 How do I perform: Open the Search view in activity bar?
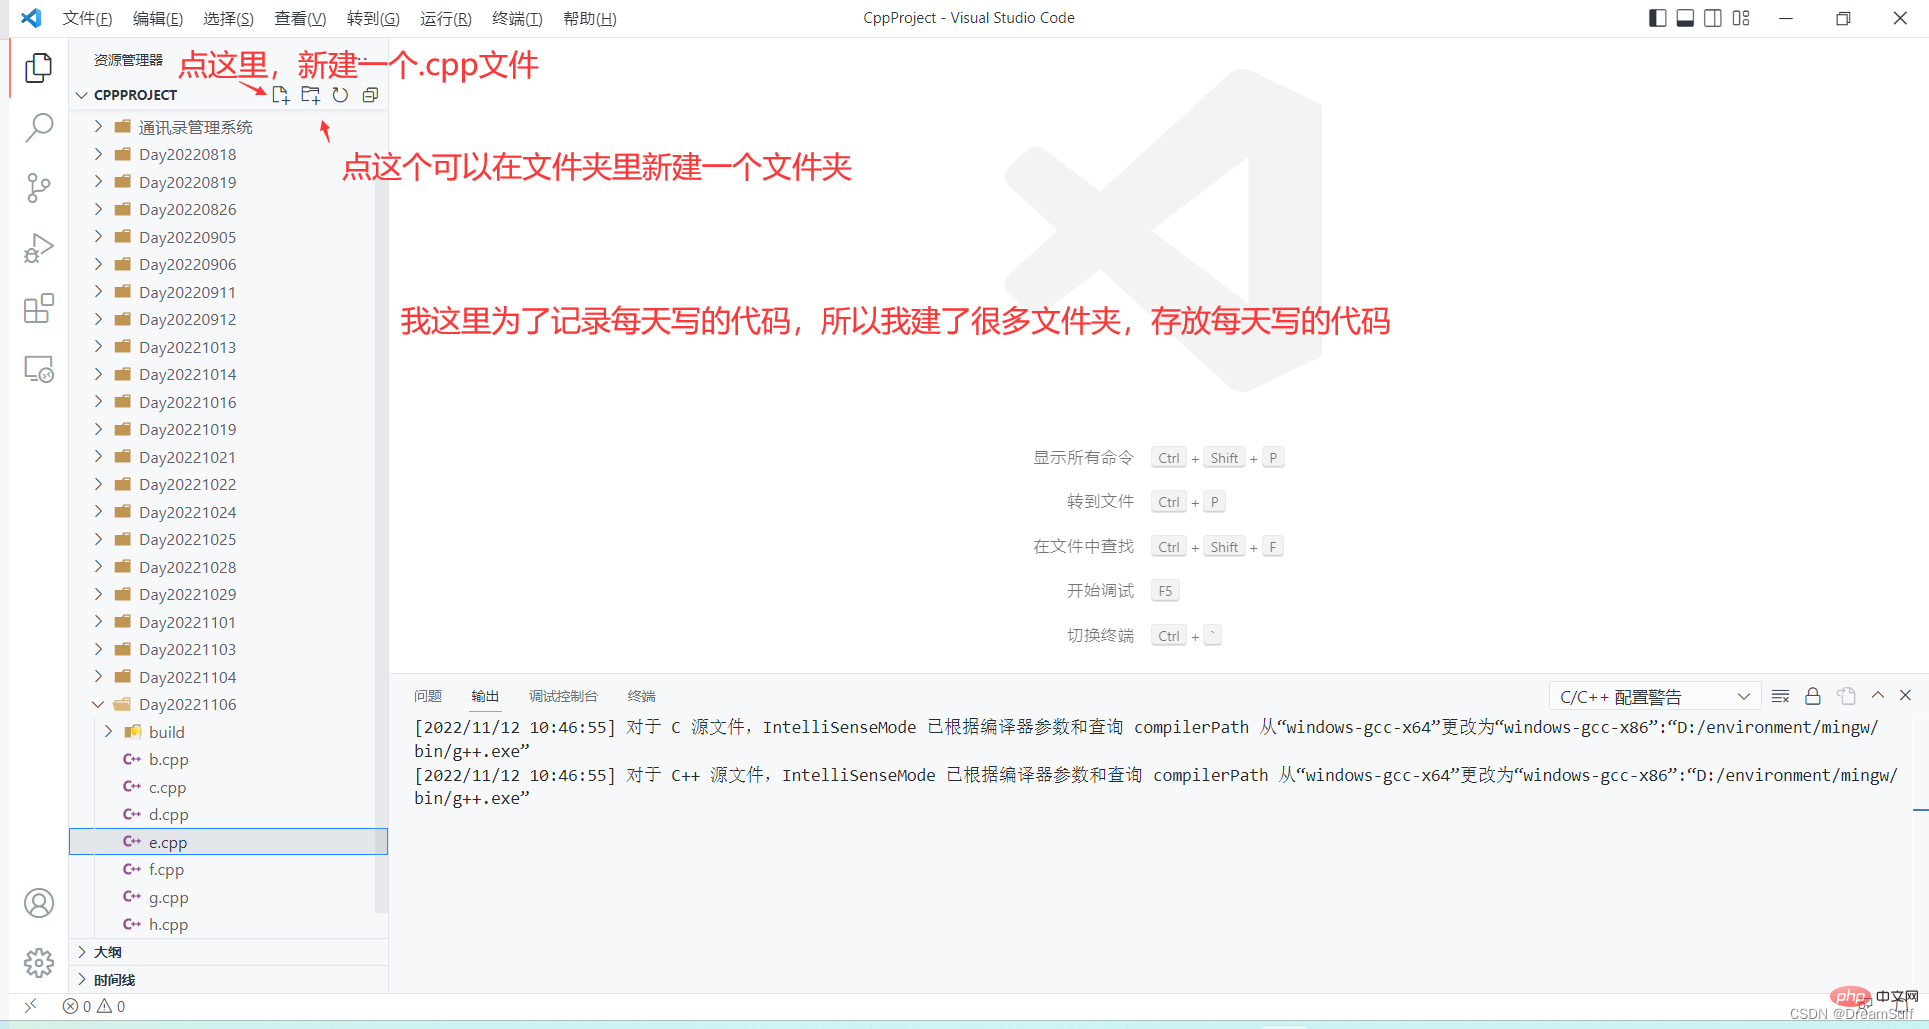(38, 128)
